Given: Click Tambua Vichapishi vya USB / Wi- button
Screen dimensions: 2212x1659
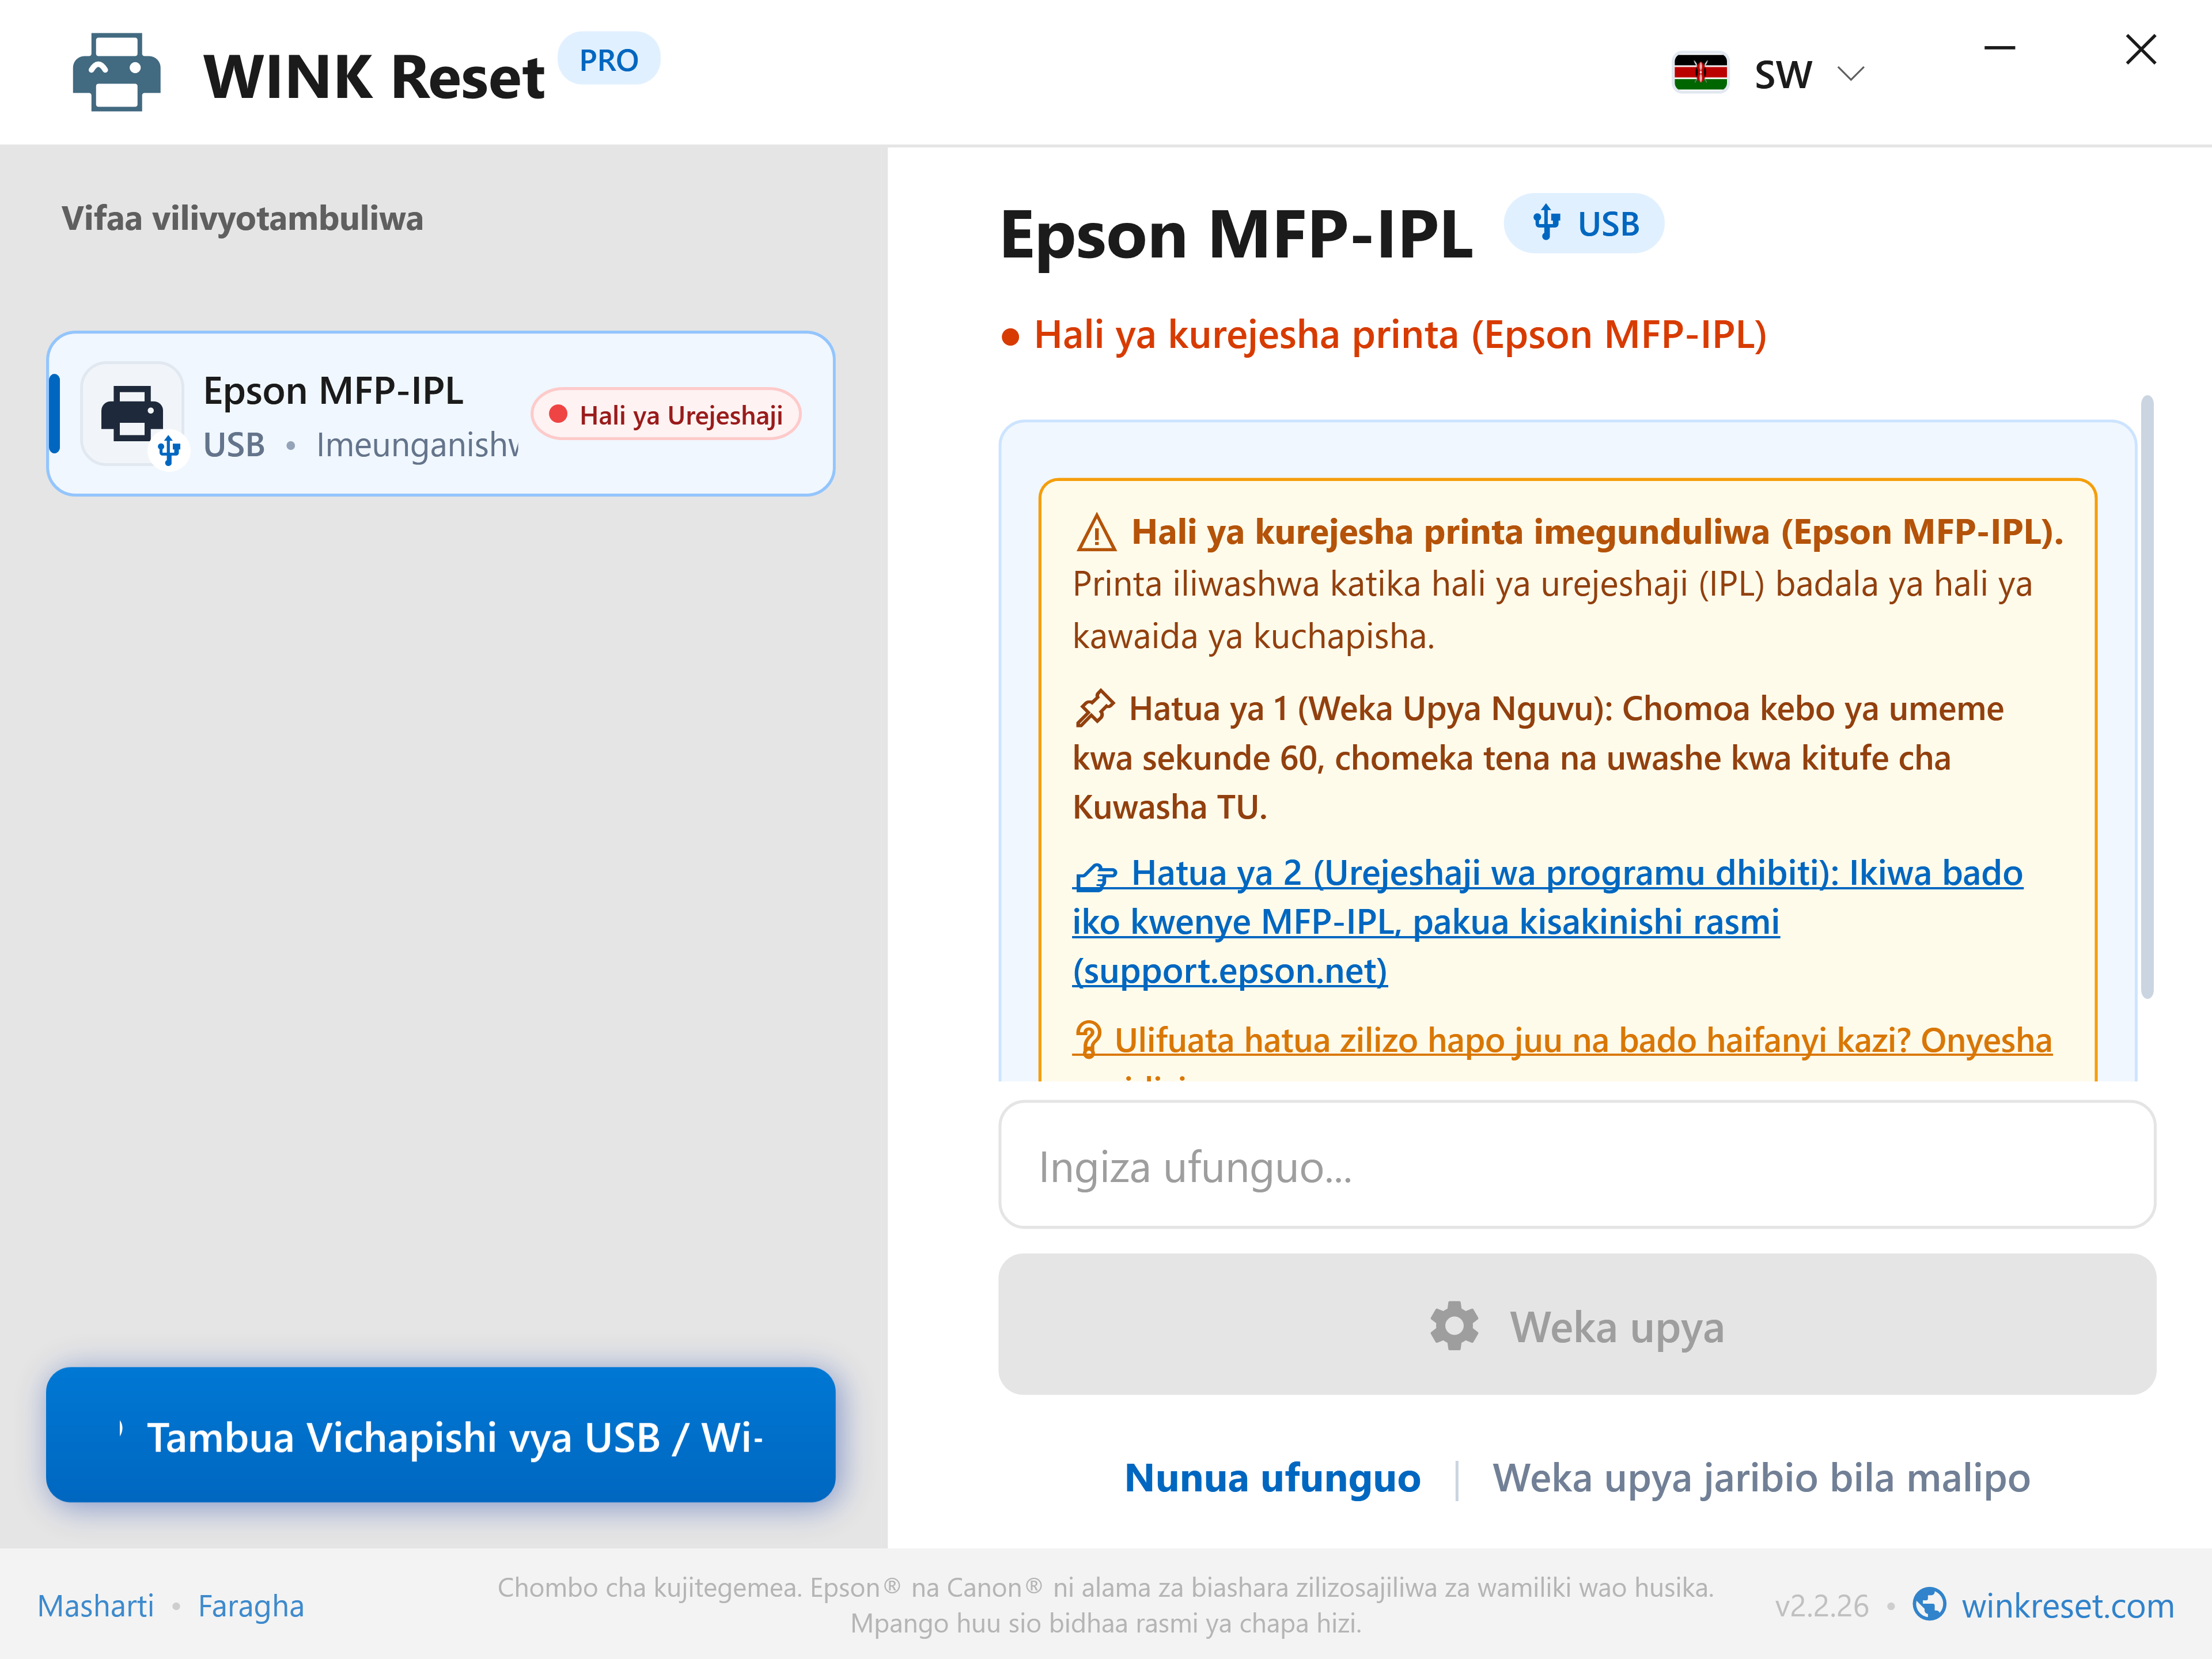Looking at the screenshot, I should click(x=440, y=1435).
